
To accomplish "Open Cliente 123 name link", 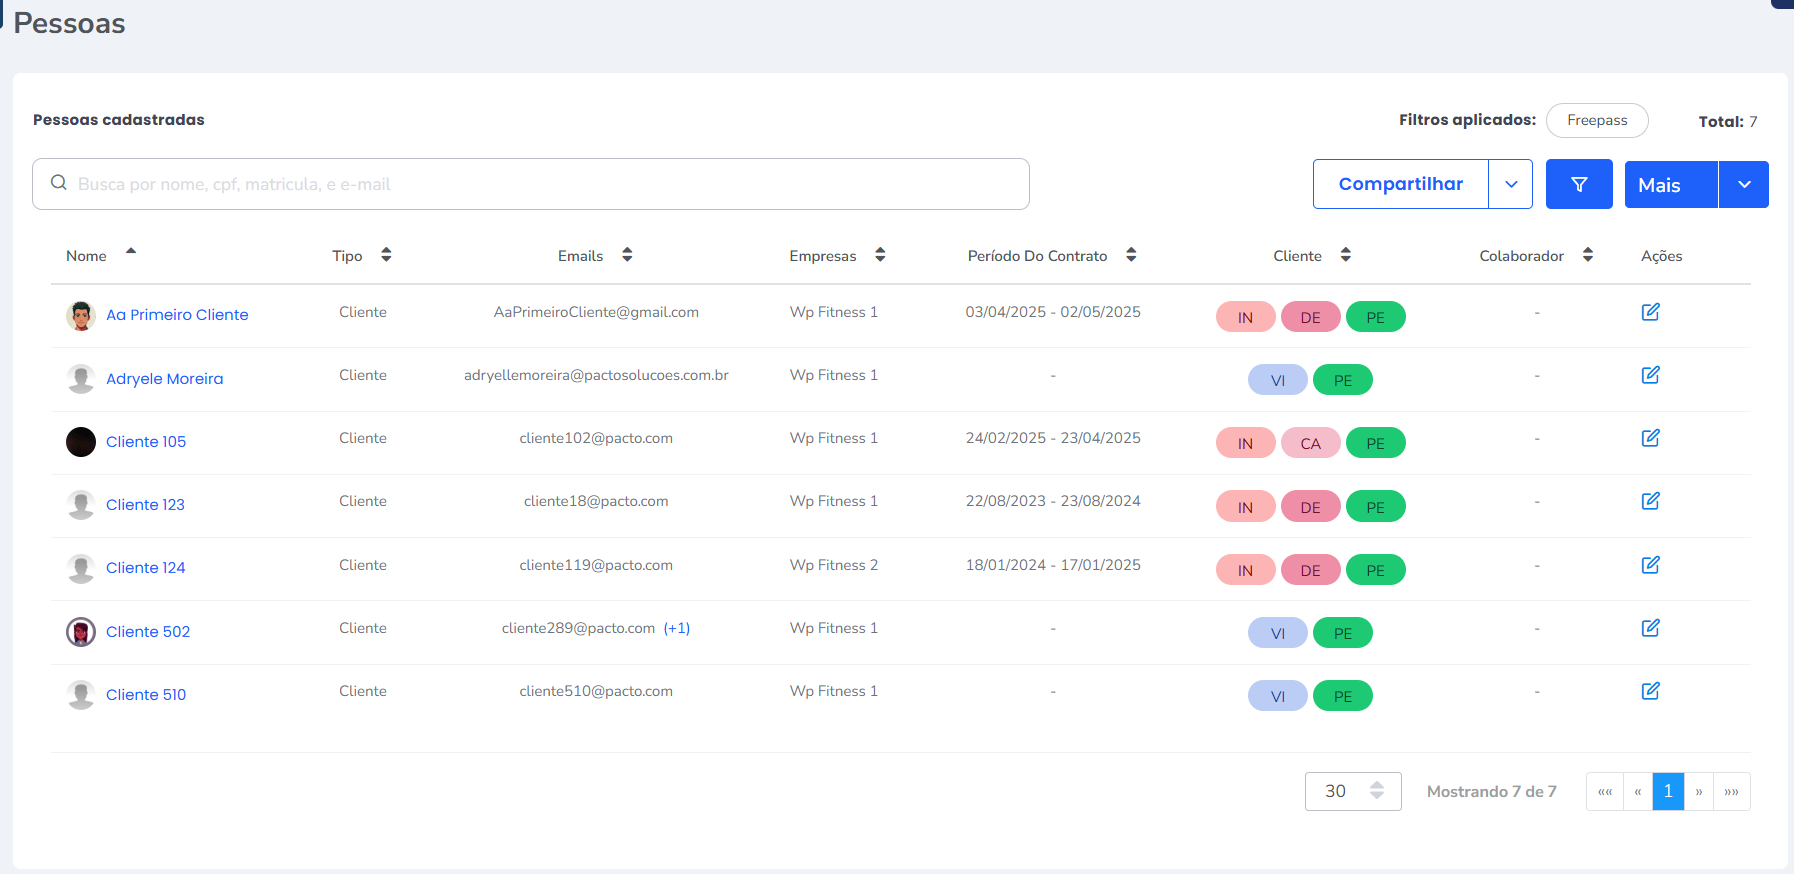I will point(145,505).
